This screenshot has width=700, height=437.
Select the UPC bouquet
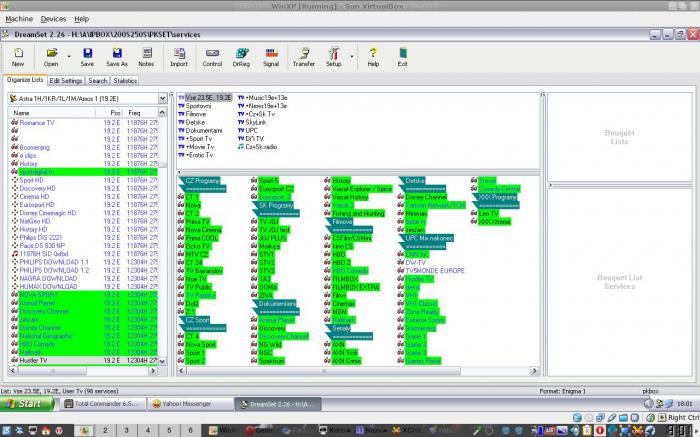[251, 130]
